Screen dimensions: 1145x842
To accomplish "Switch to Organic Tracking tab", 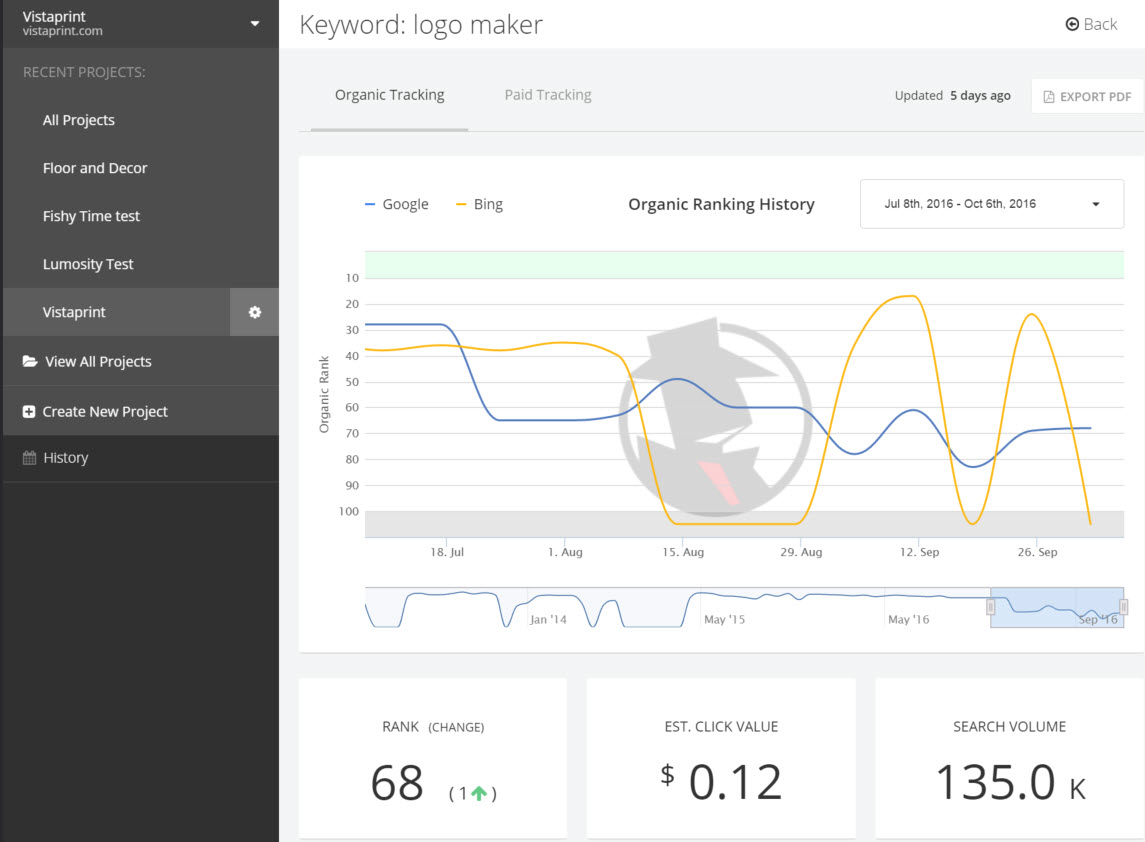I will point(389,95).
